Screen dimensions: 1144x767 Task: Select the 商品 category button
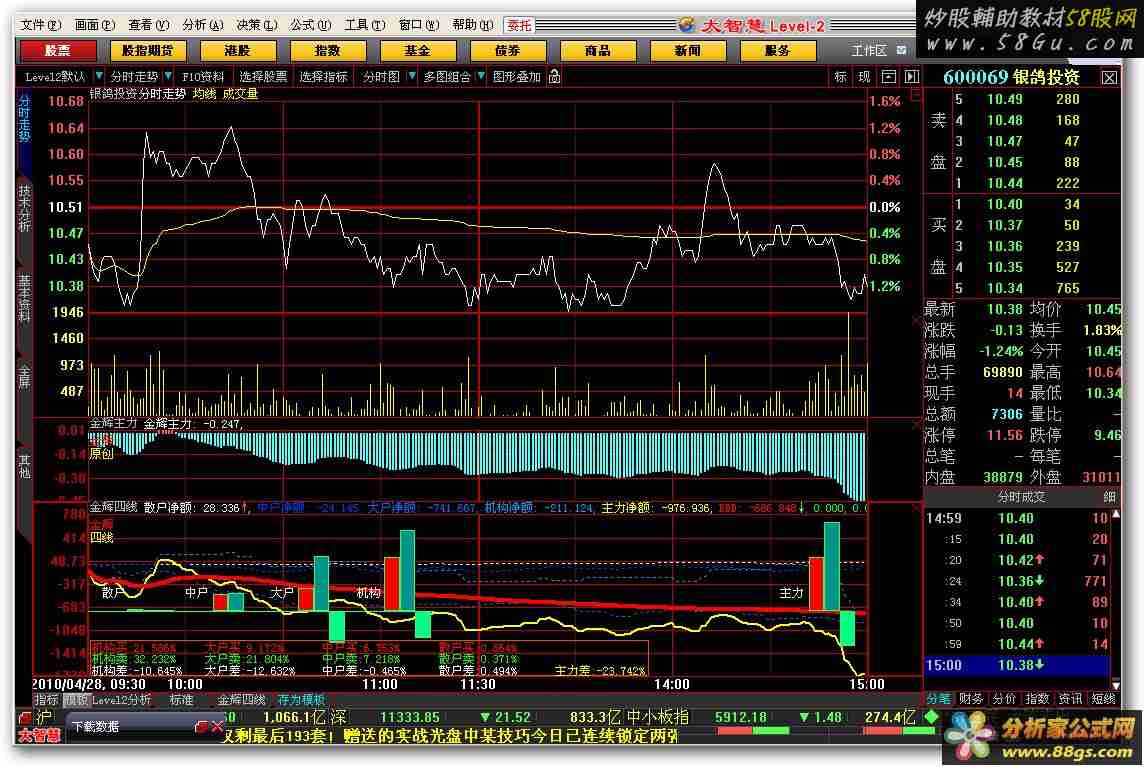pyautogui.click(x=598, y=50)
